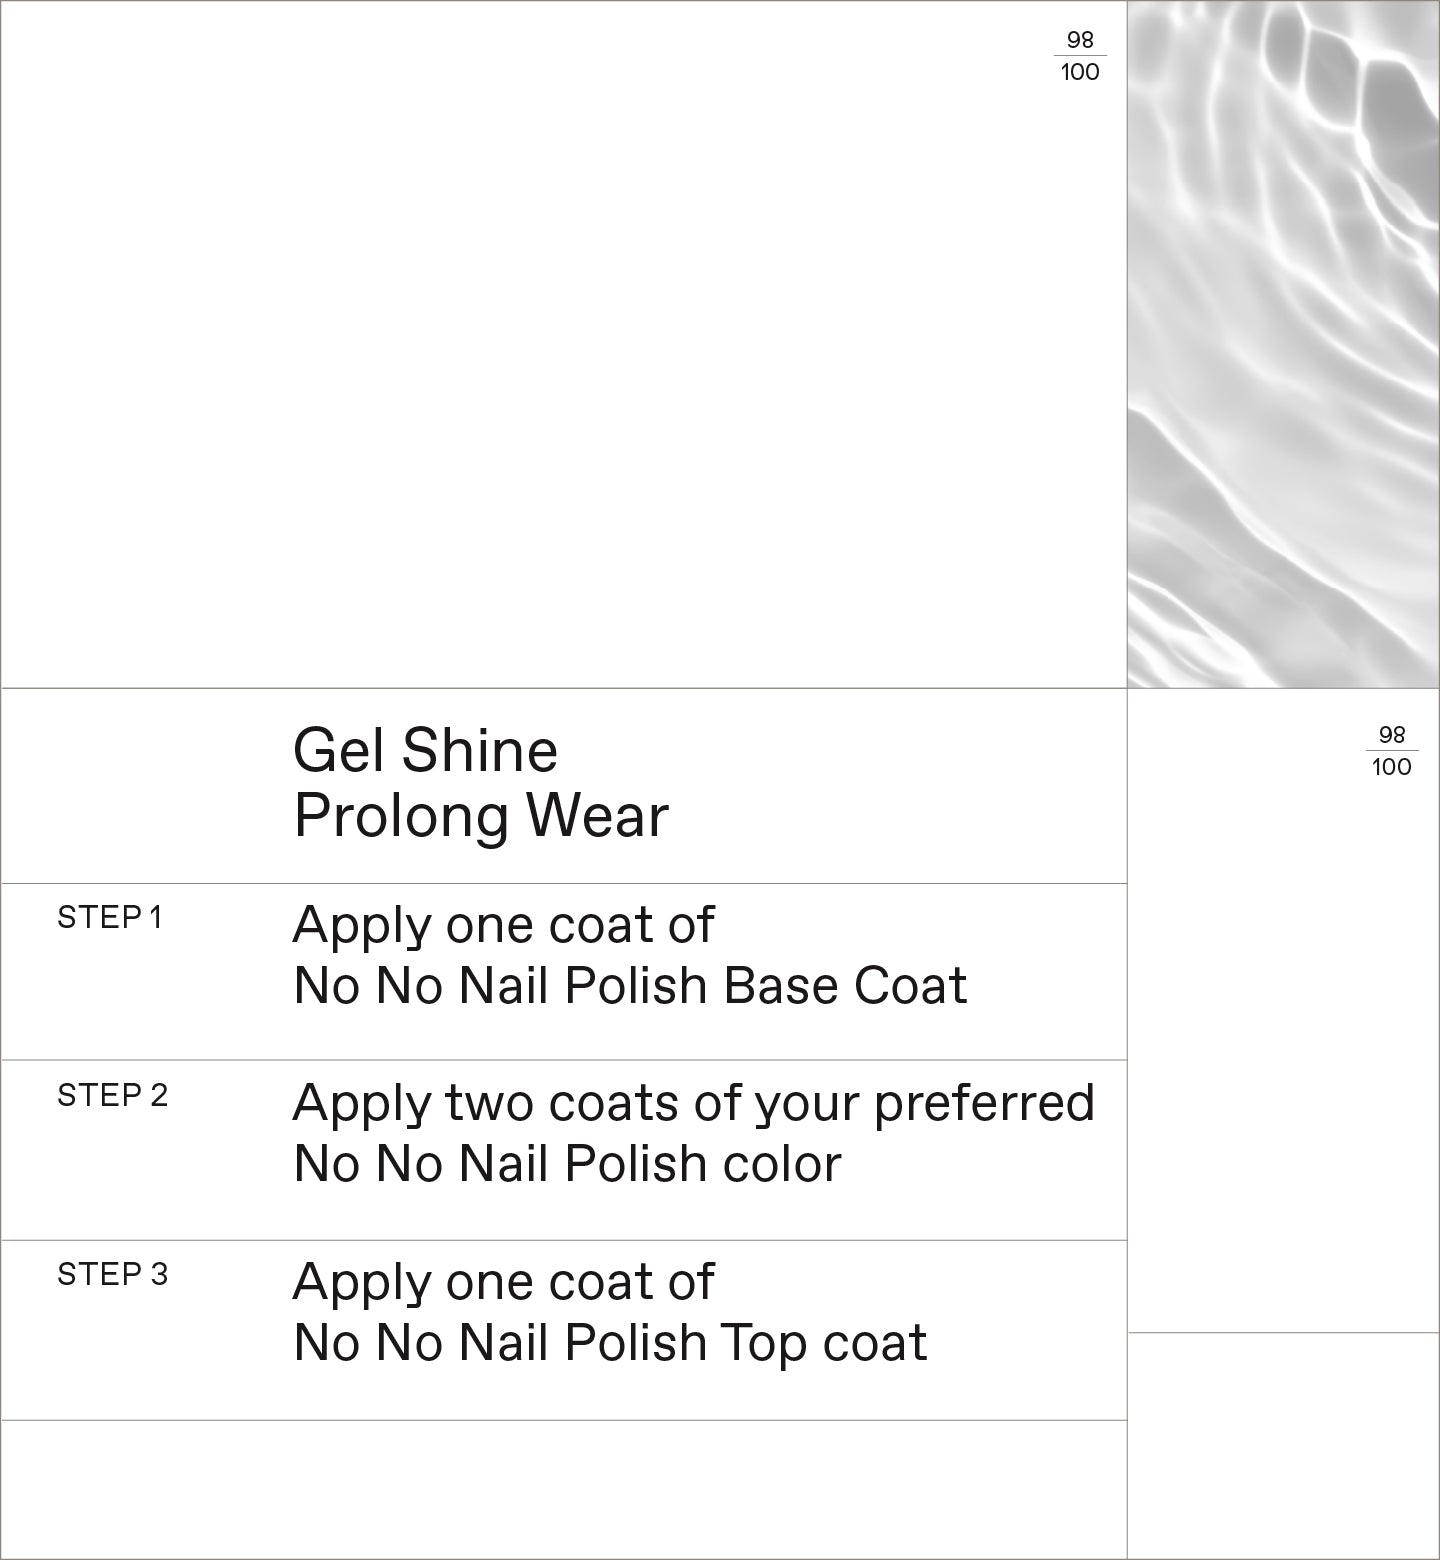Click the empty cell below Step 3
1440x1560 pixels.
(564, 1488)
